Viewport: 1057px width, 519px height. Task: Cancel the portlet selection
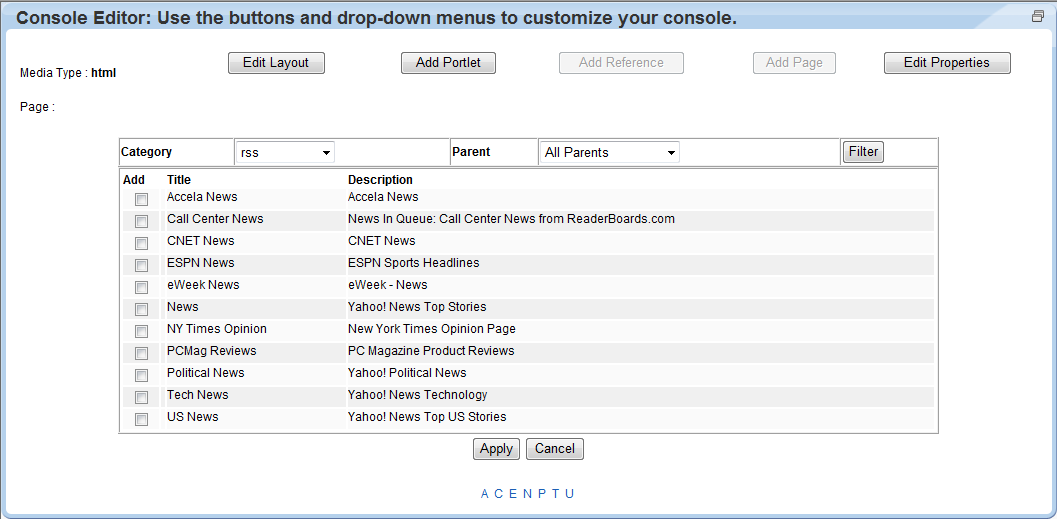pos(554,449)
